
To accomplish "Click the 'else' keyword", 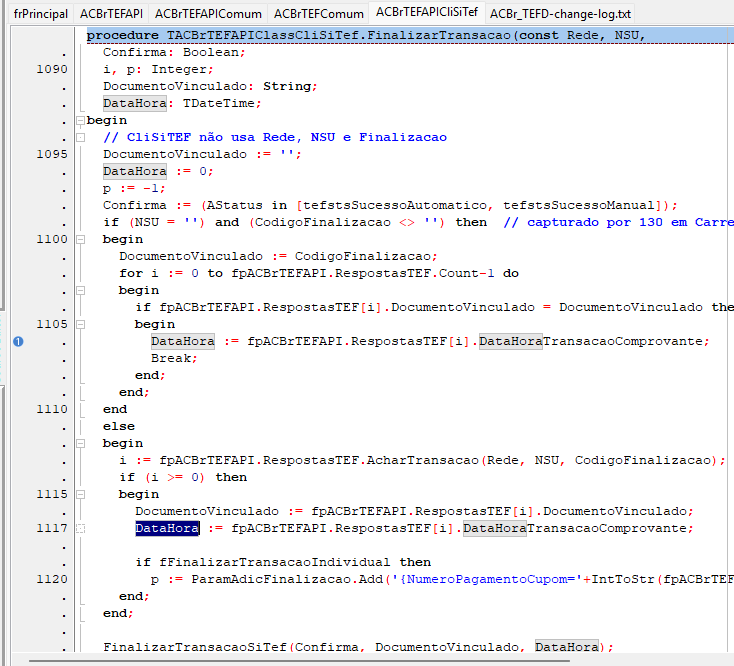I will coord(119,426).
